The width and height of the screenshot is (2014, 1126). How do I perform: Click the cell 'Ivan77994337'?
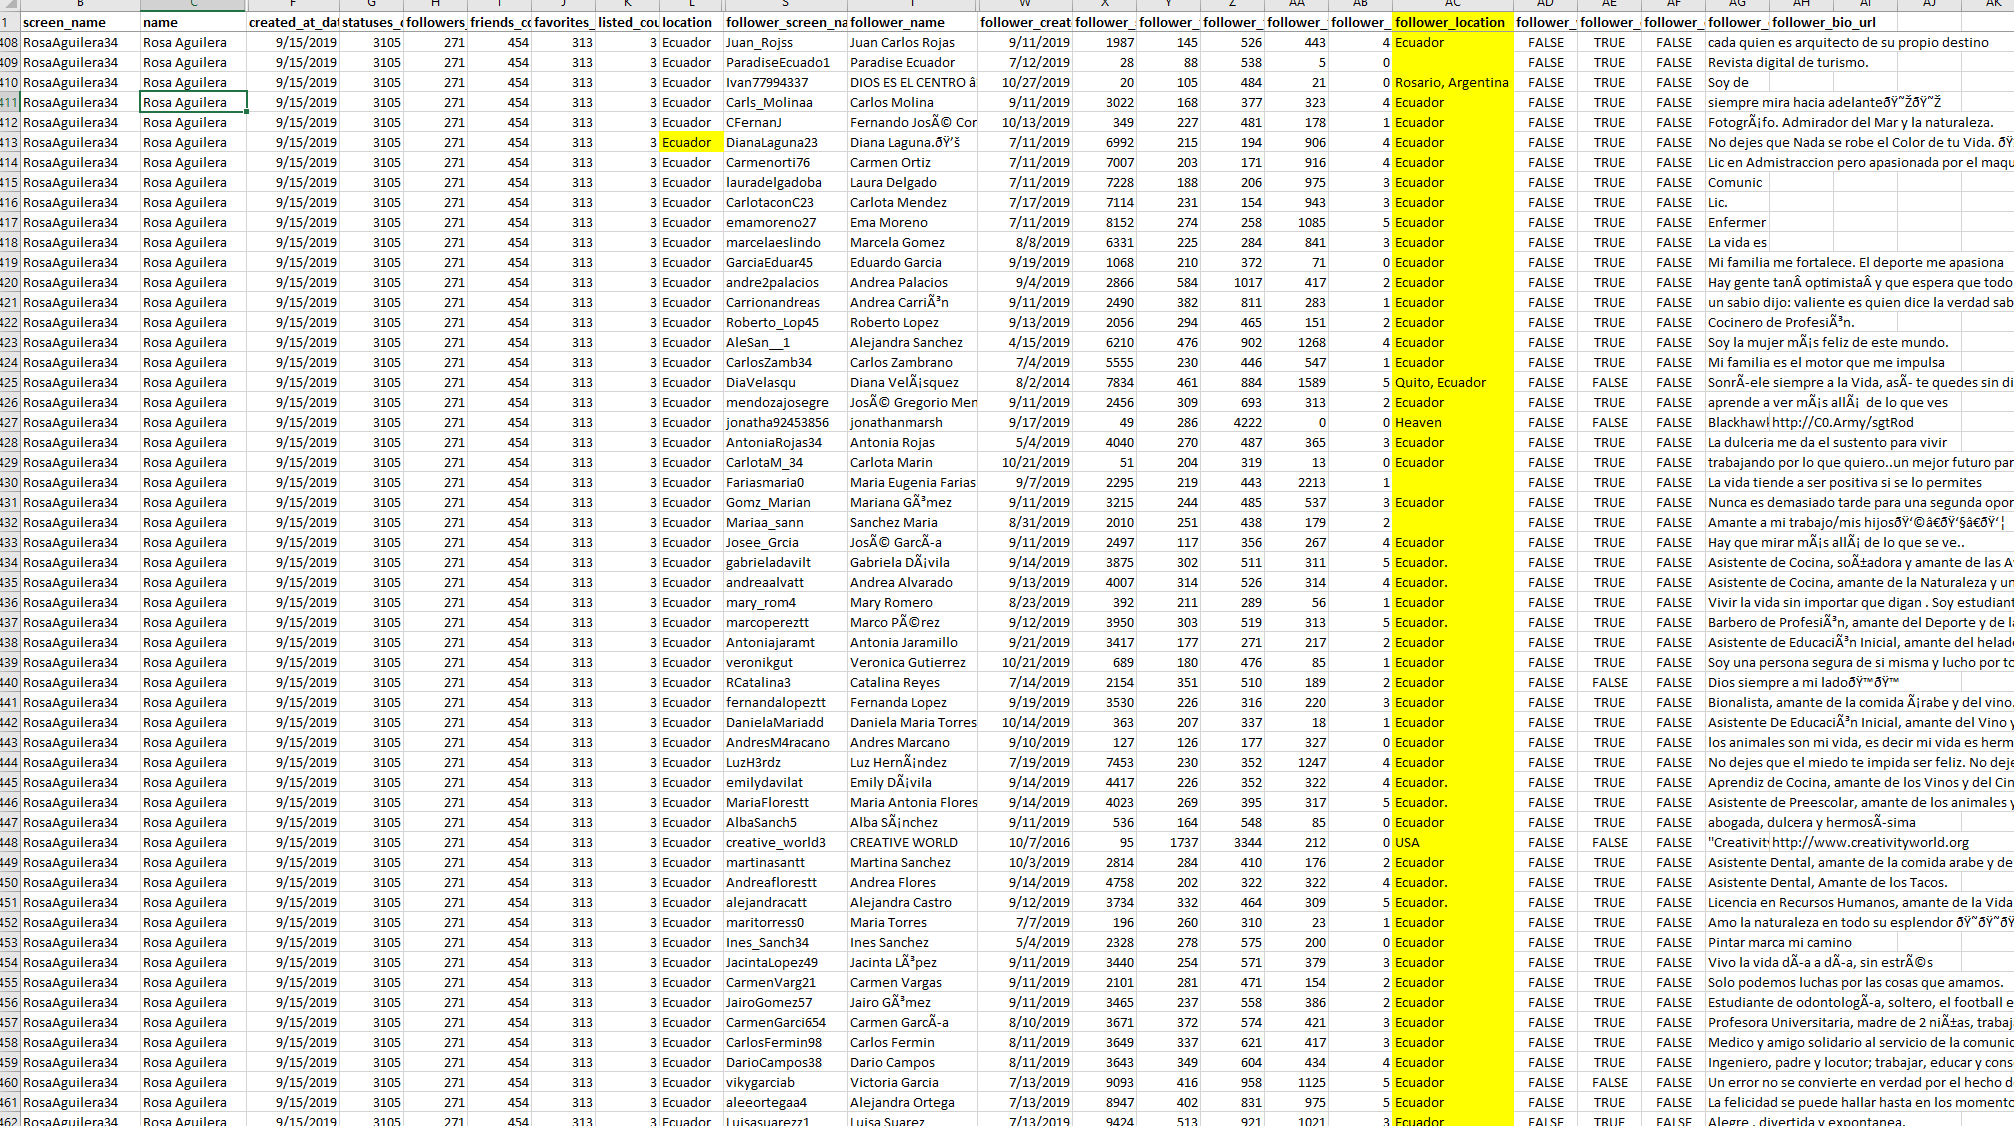pyautogui.click(x=785, y=82)
